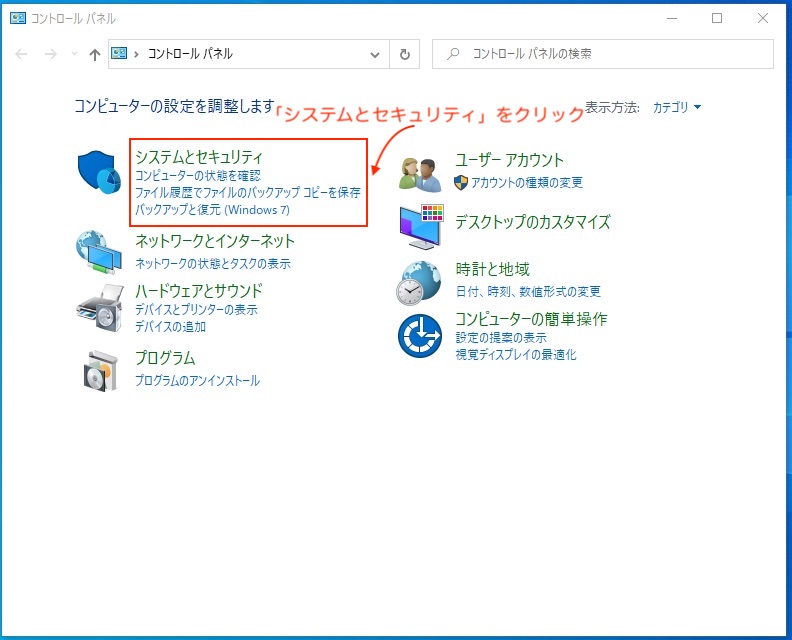
Task: Click the Ease of Access icon
Action: (x=420, y=335)
